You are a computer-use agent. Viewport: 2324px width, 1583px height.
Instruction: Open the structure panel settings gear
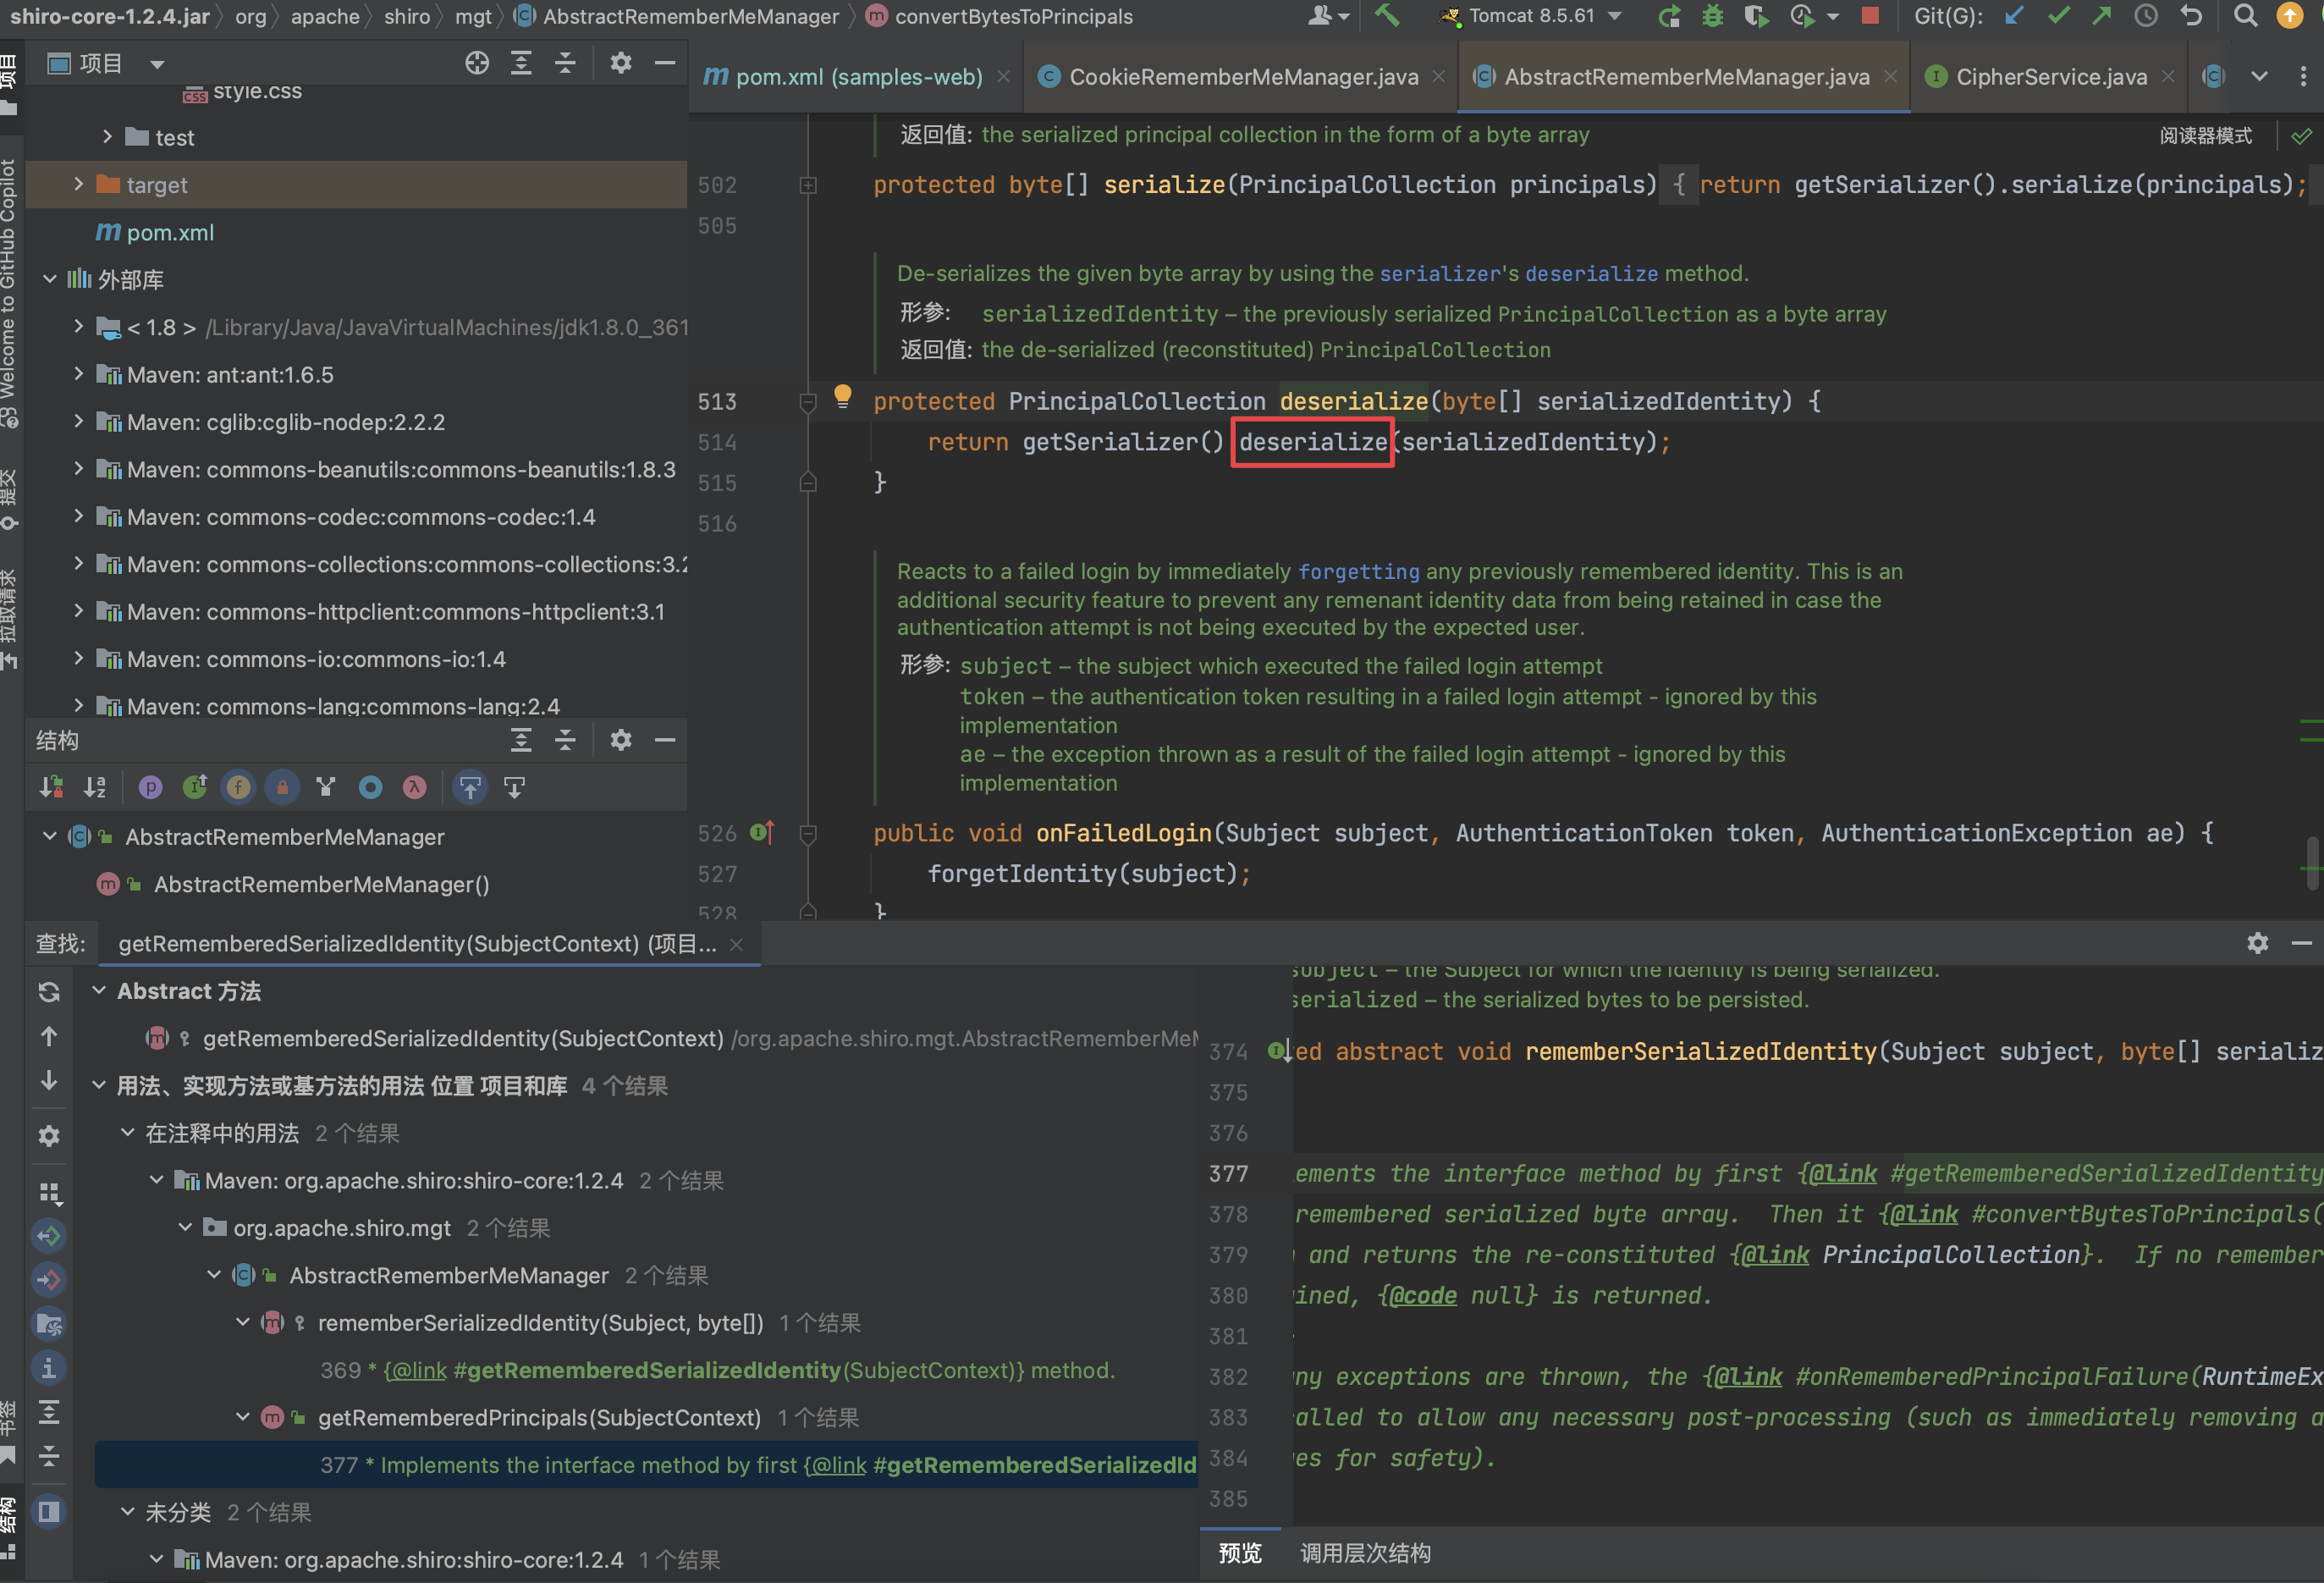(x=621, y=740)
